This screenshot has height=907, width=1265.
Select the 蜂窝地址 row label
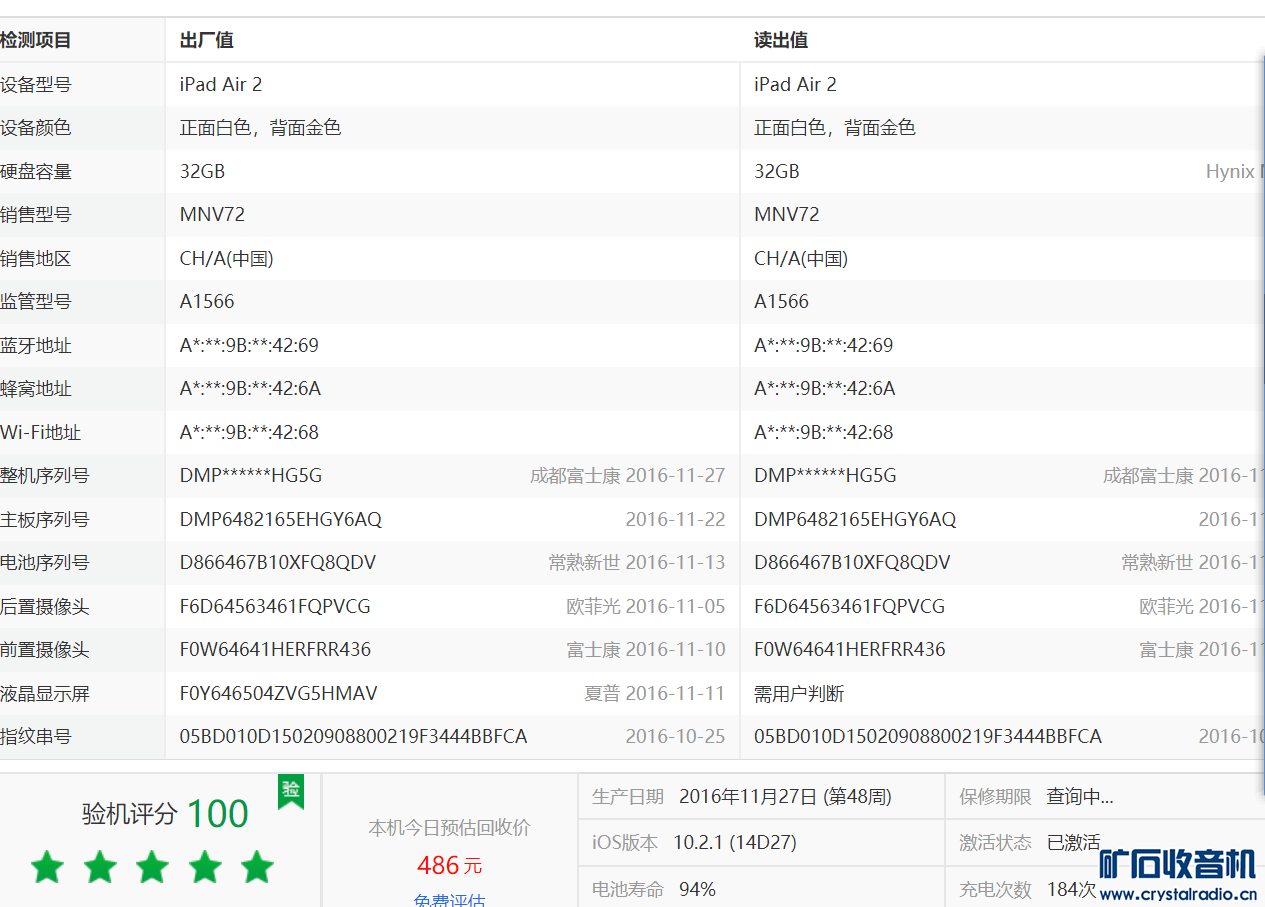36,389
